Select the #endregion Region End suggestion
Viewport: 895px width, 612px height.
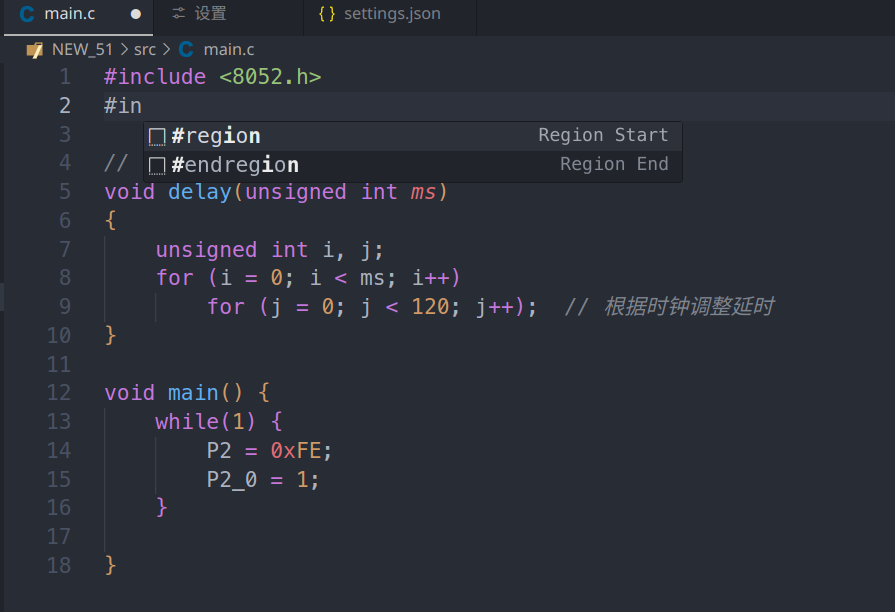(x=400, y=164)
